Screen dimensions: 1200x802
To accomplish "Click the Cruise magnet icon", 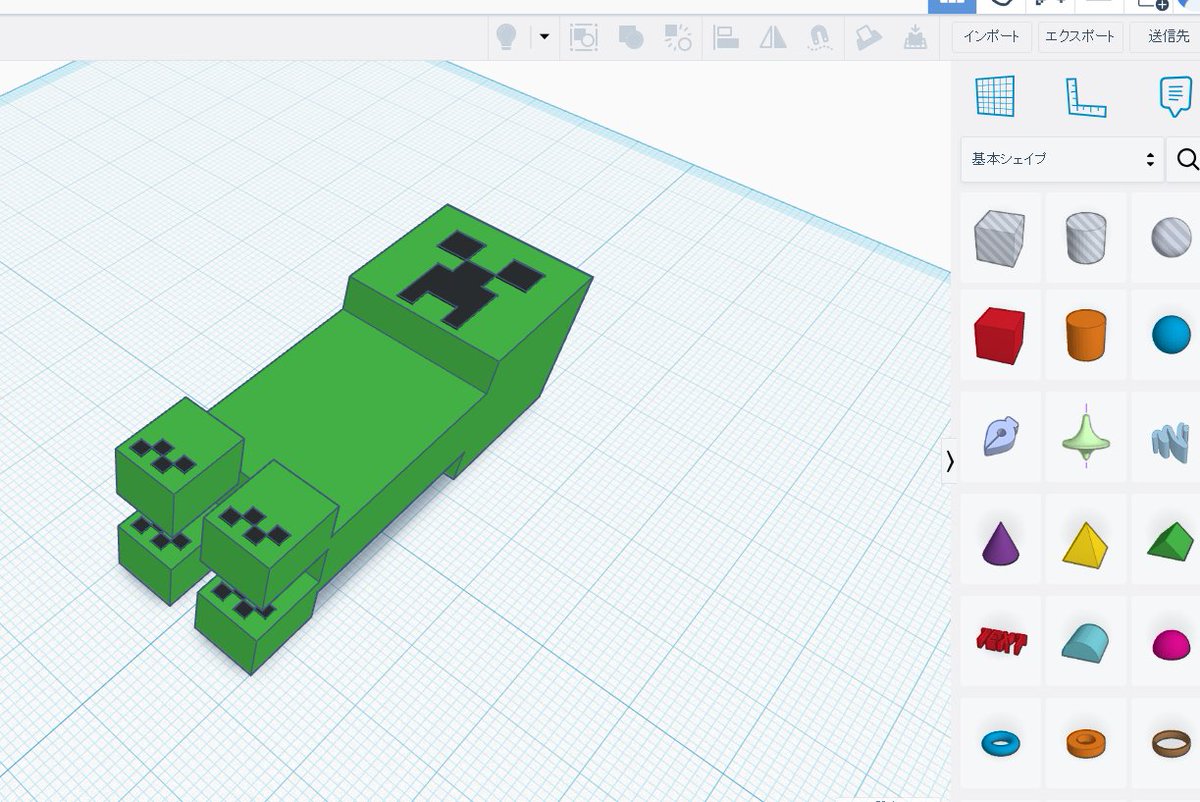I will click(820, 38).
